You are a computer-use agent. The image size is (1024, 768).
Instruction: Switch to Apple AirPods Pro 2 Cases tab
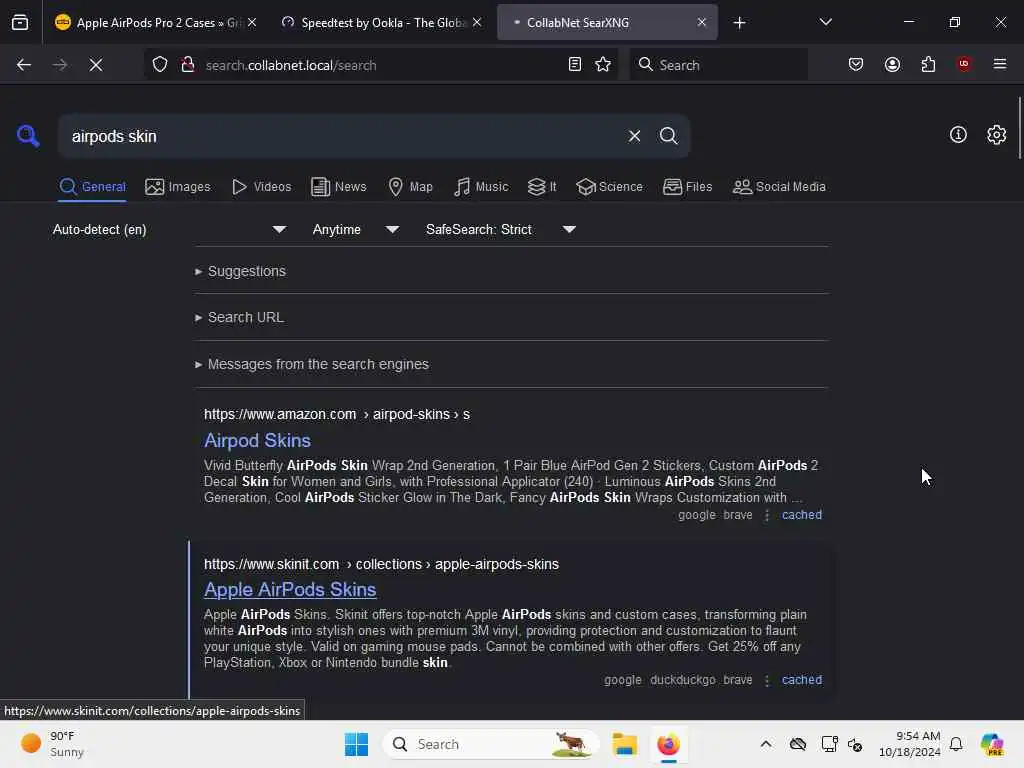(156, 22)
